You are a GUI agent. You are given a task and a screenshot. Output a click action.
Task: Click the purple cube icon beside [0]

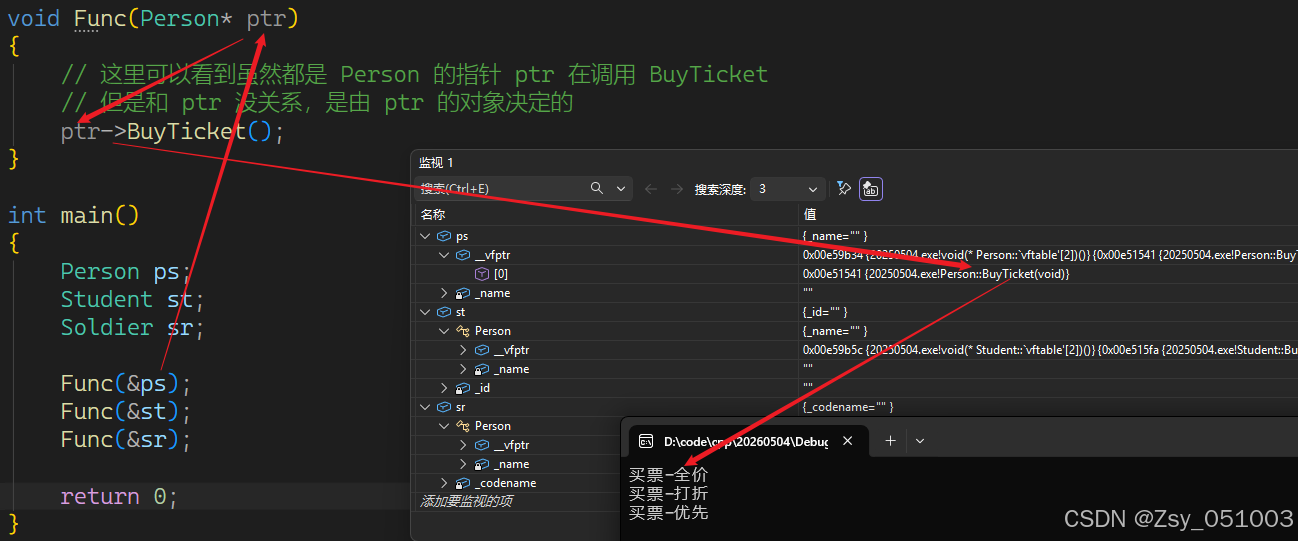pos(482,274)
